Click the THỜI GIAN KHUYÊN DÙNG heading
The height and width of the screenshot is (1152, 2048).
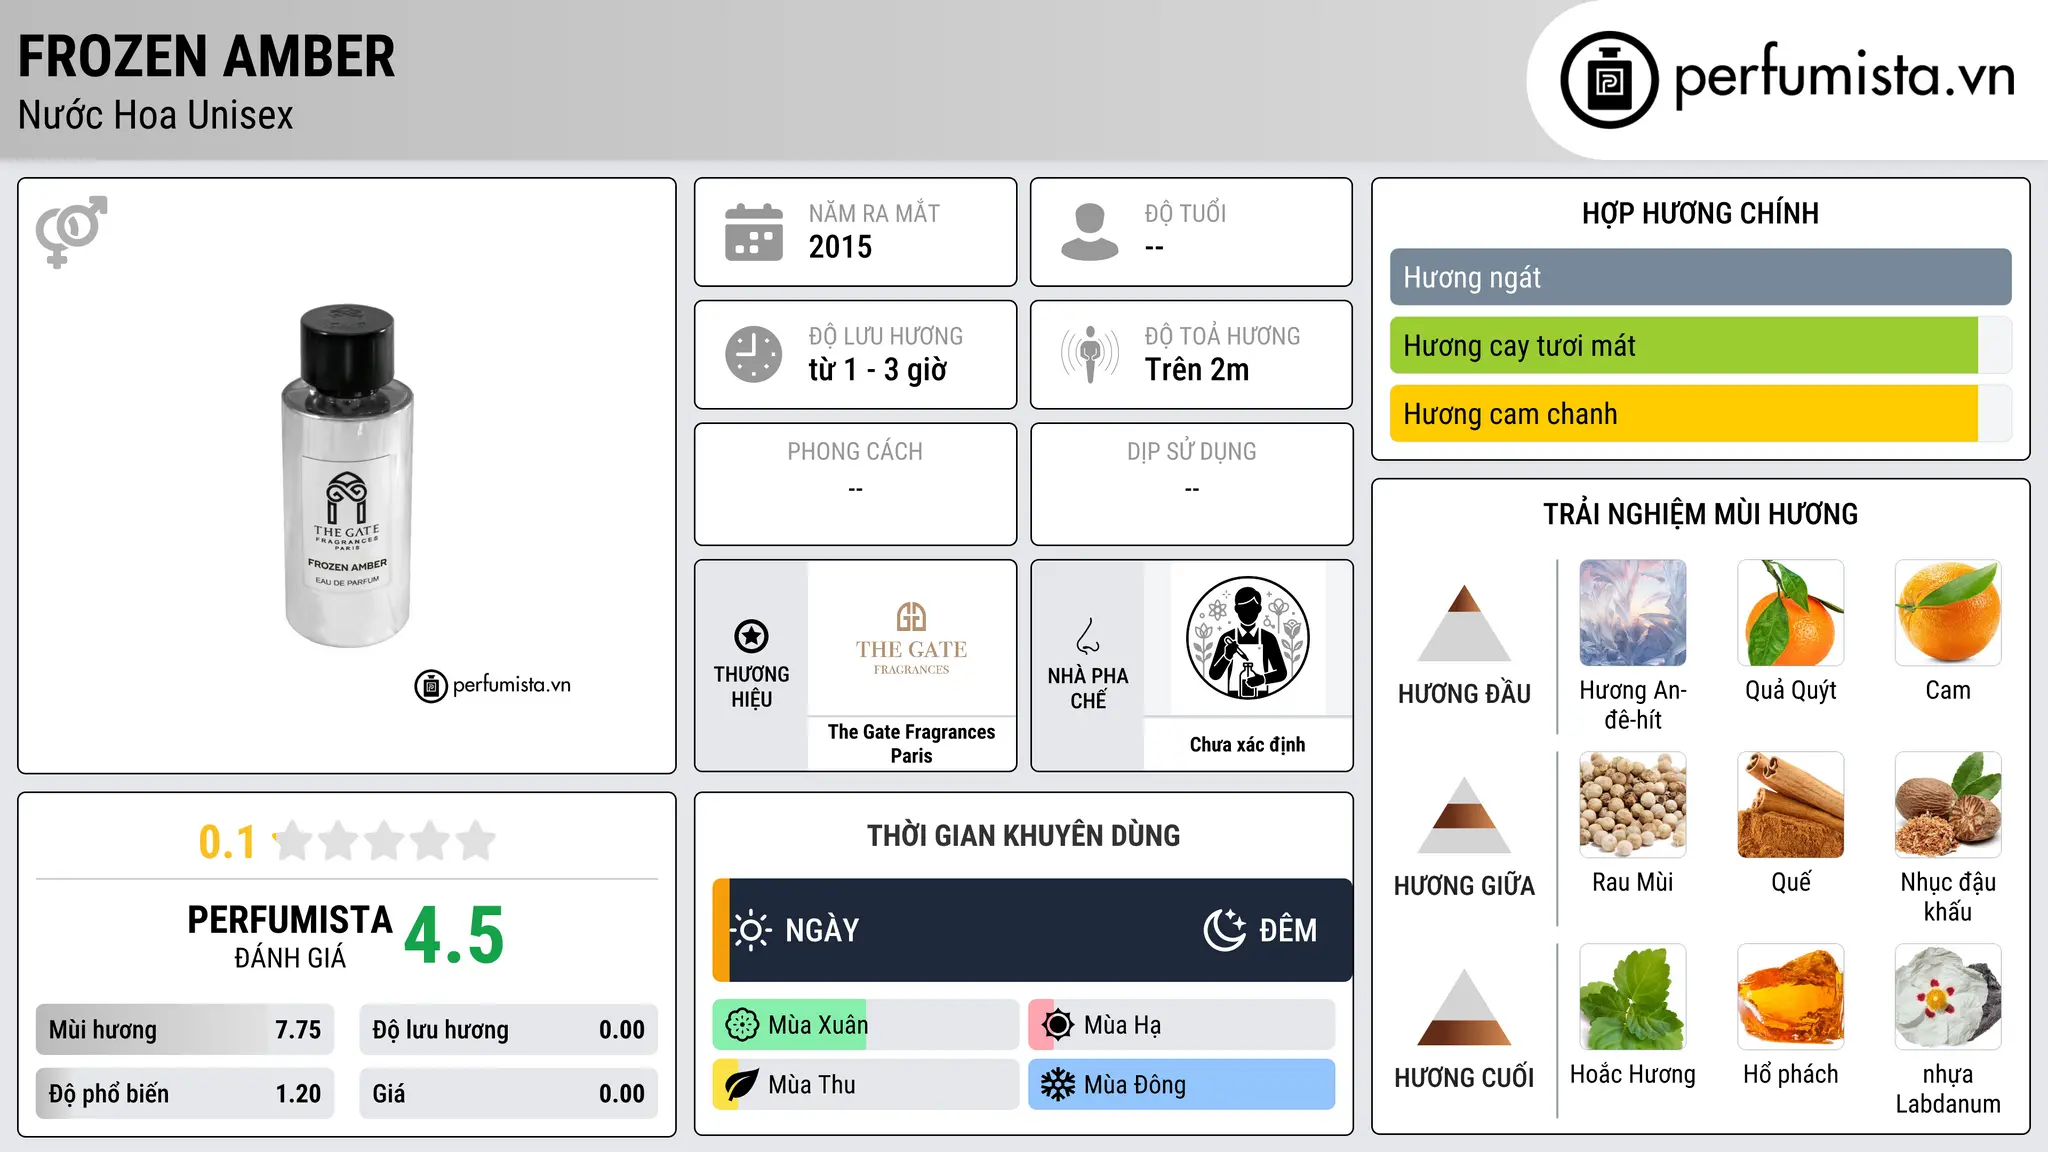(x=1023, y=836)
